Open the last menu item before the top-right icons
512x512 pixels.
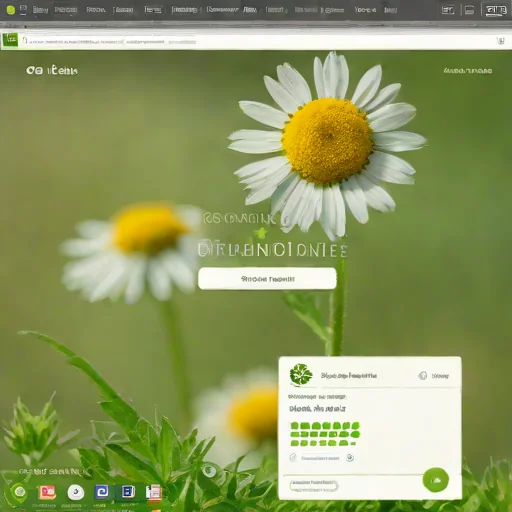(x=391, y=10)
